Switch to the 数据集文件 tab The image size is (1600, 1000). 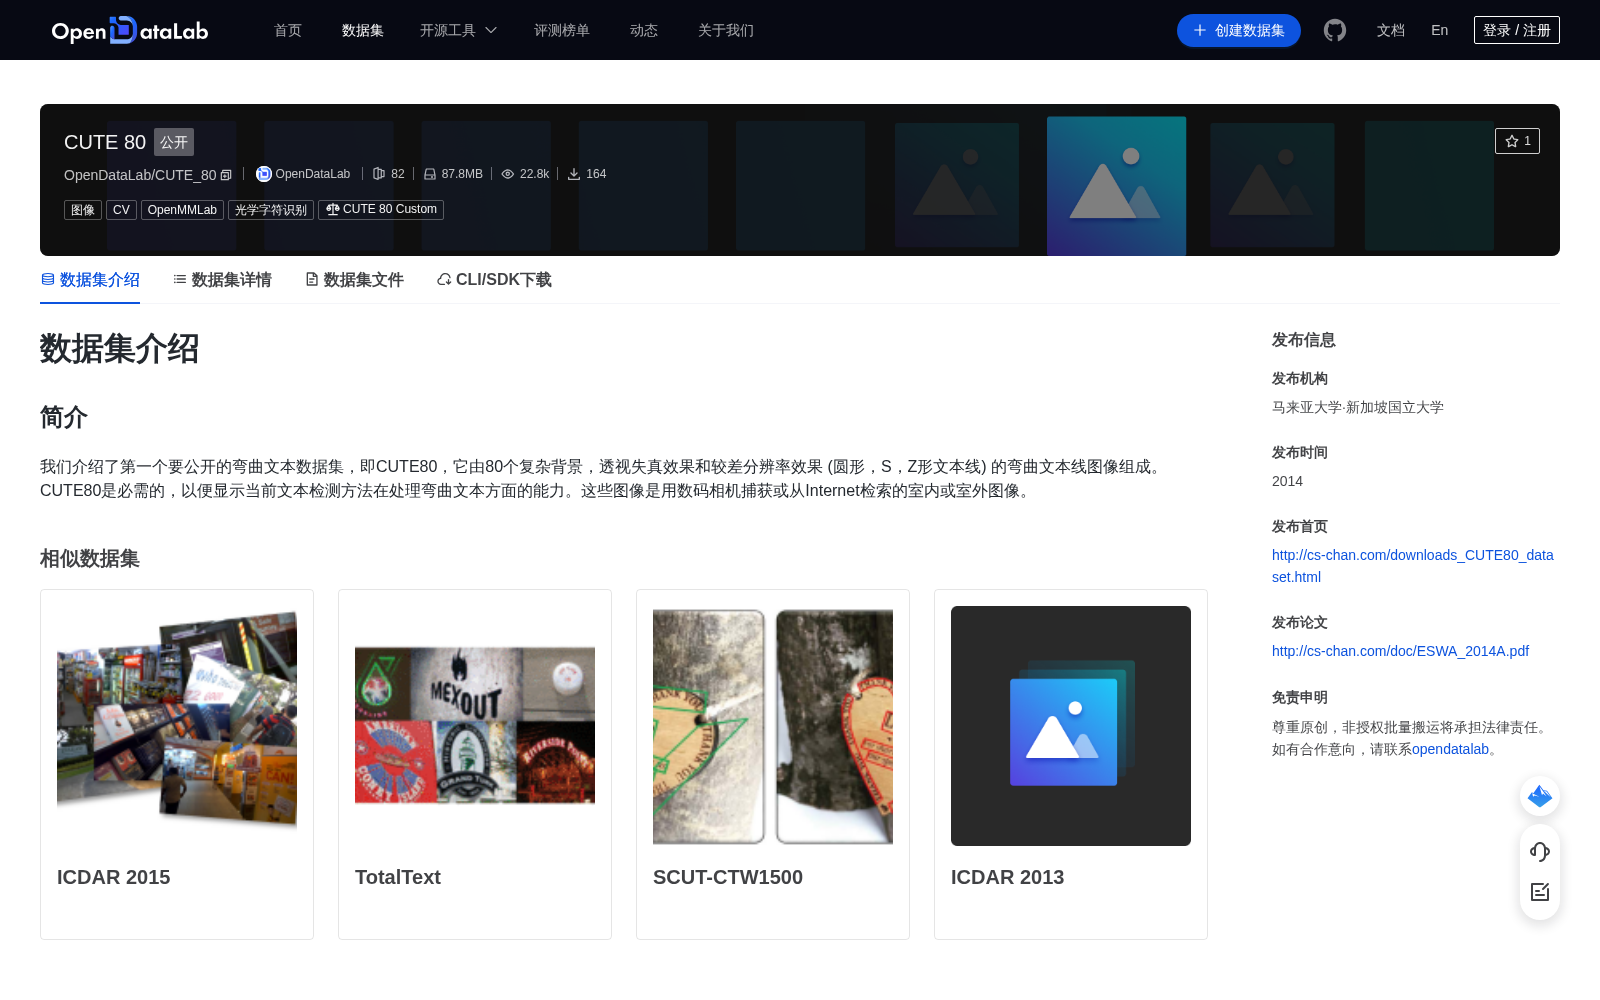coord(354,280)
